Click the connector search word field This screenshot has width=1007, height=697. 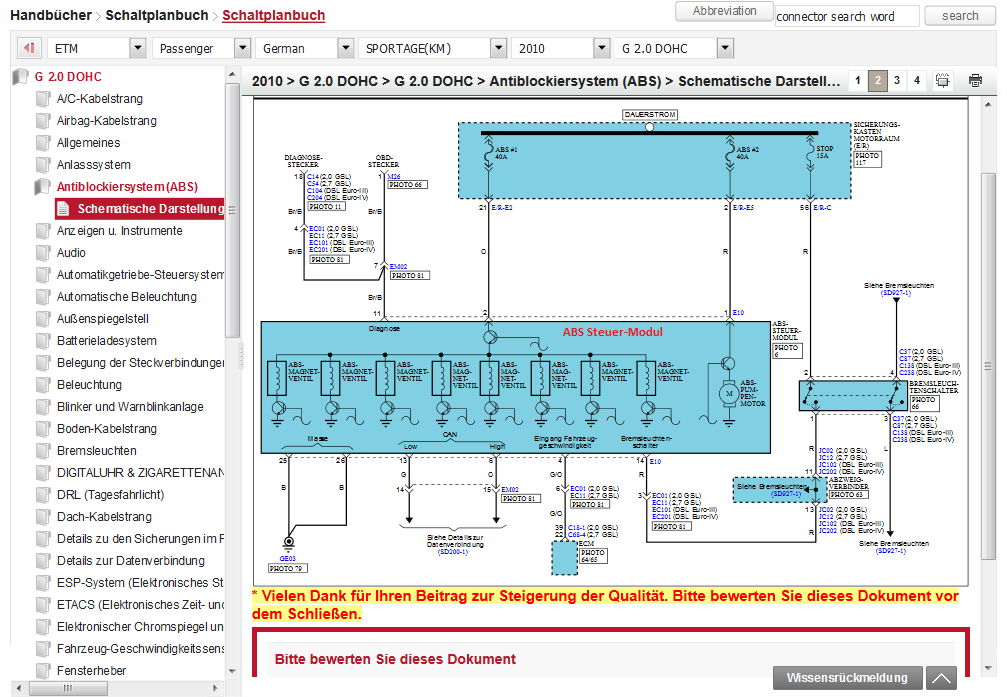[846, 16]
